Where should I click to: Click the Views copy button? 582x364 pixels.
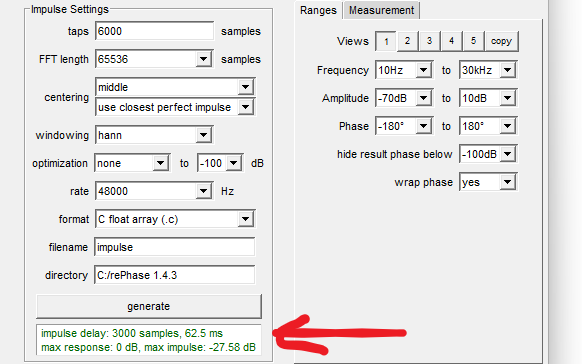click(x=501, y=41)
